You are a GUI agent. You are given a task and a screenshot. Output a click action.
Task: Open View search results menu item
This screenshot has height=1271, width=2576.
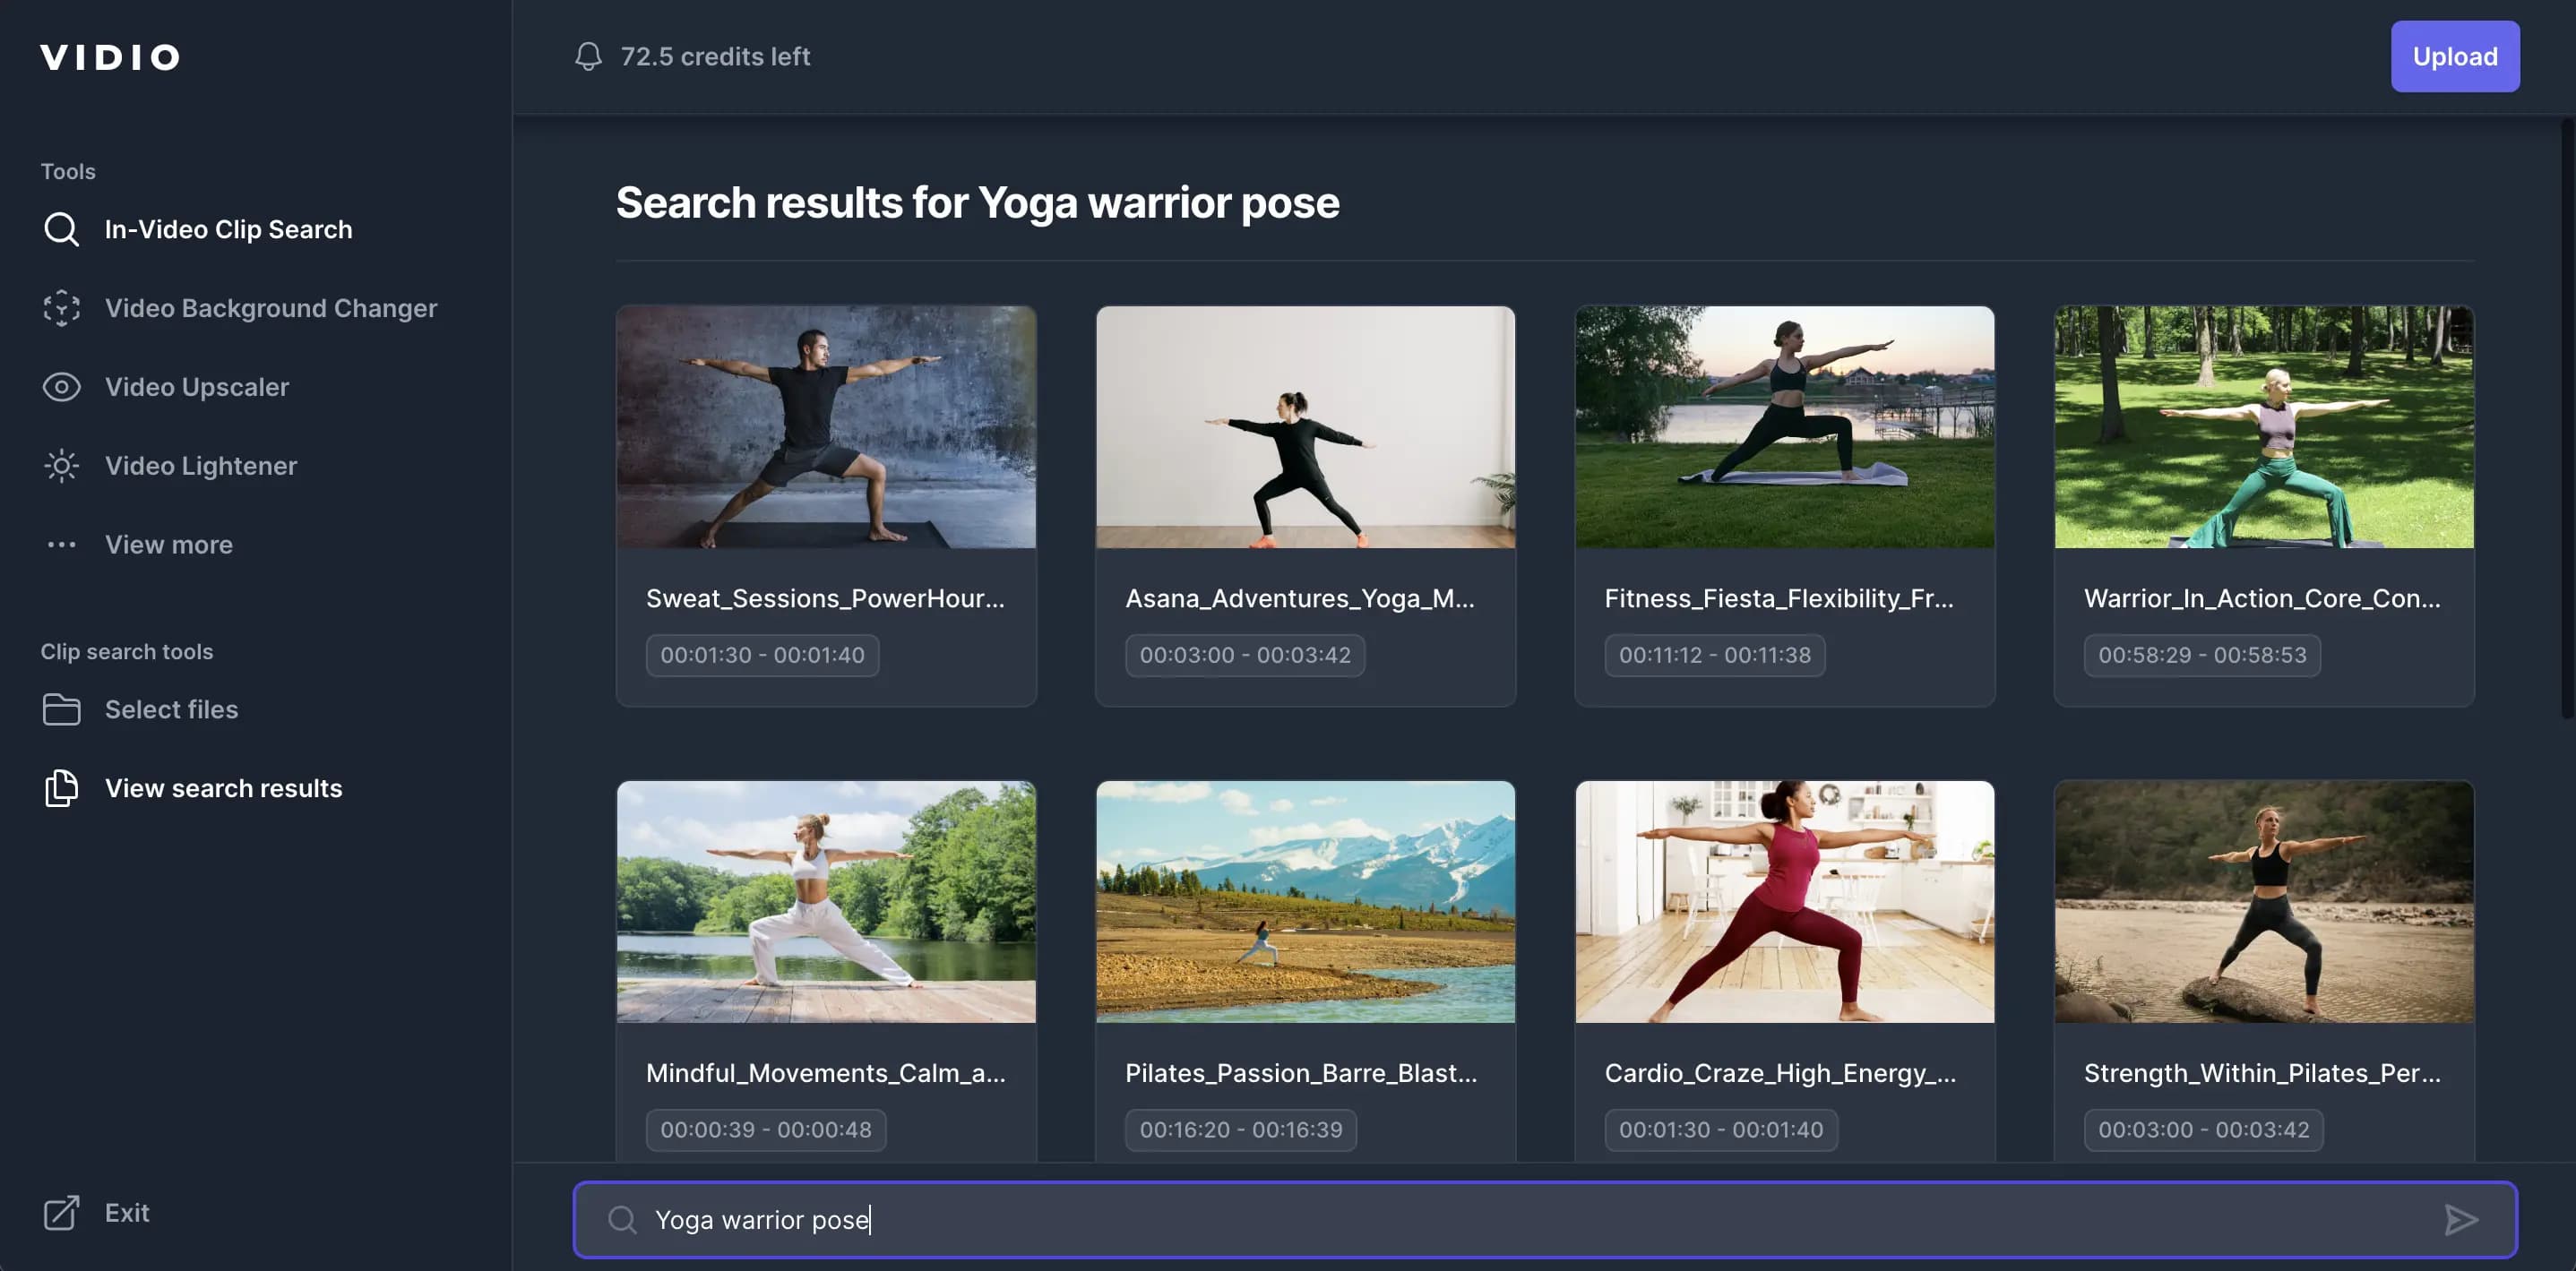(x=223, y=788)
